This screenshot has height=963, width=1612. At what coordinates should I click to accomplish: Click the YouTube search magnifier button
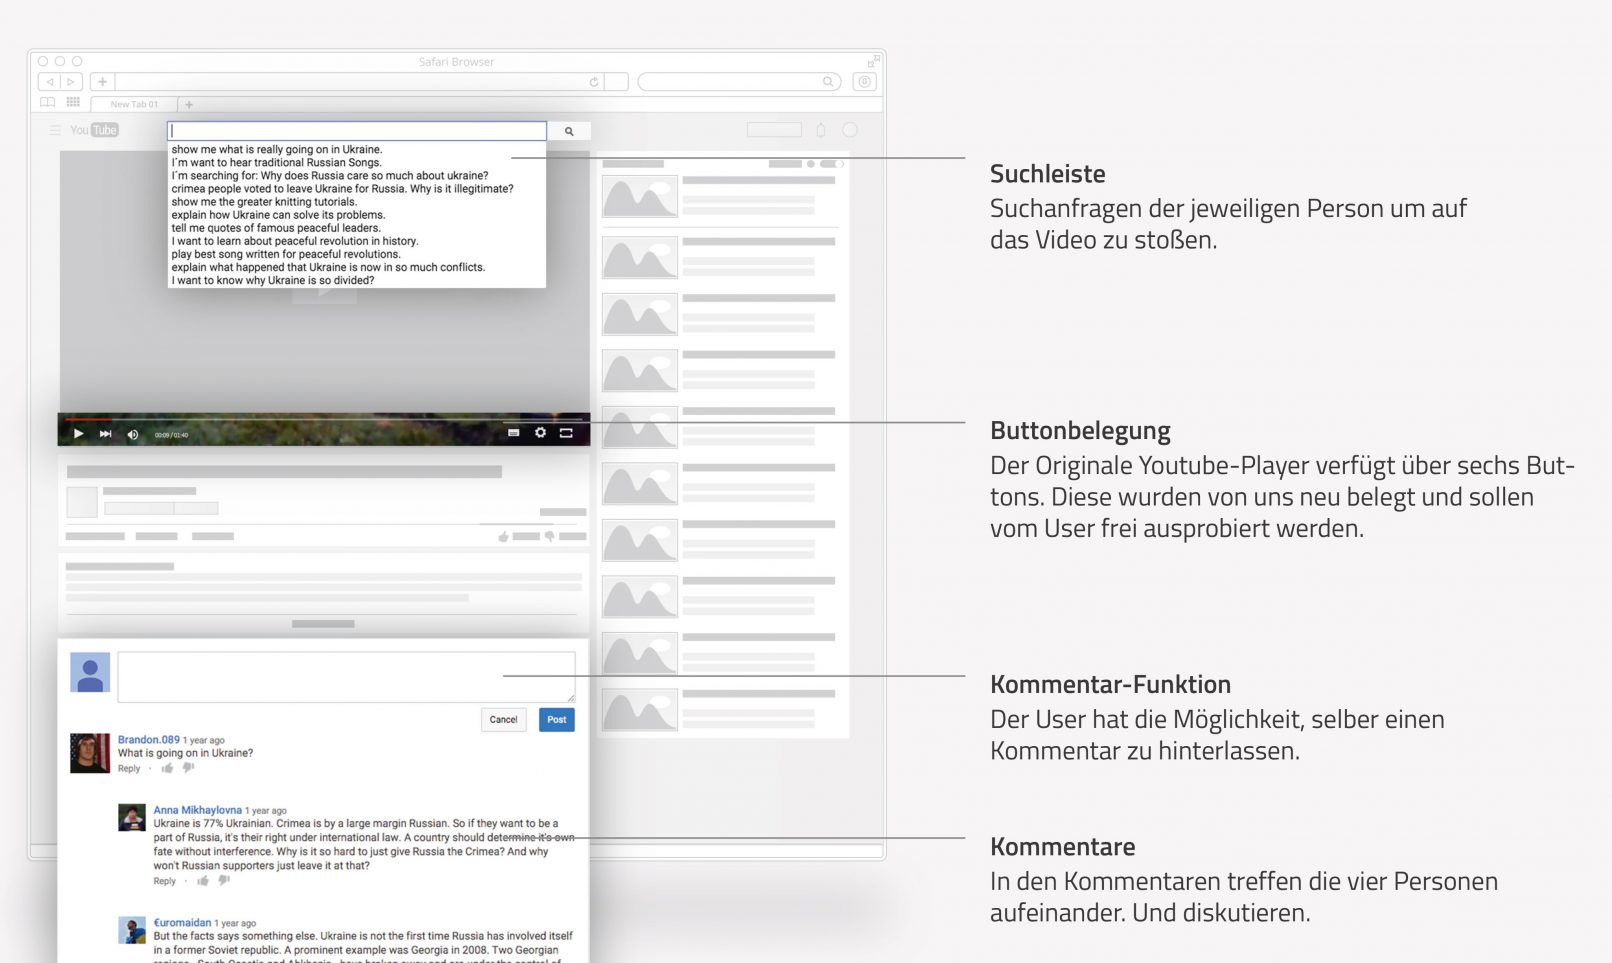point(569,131)
